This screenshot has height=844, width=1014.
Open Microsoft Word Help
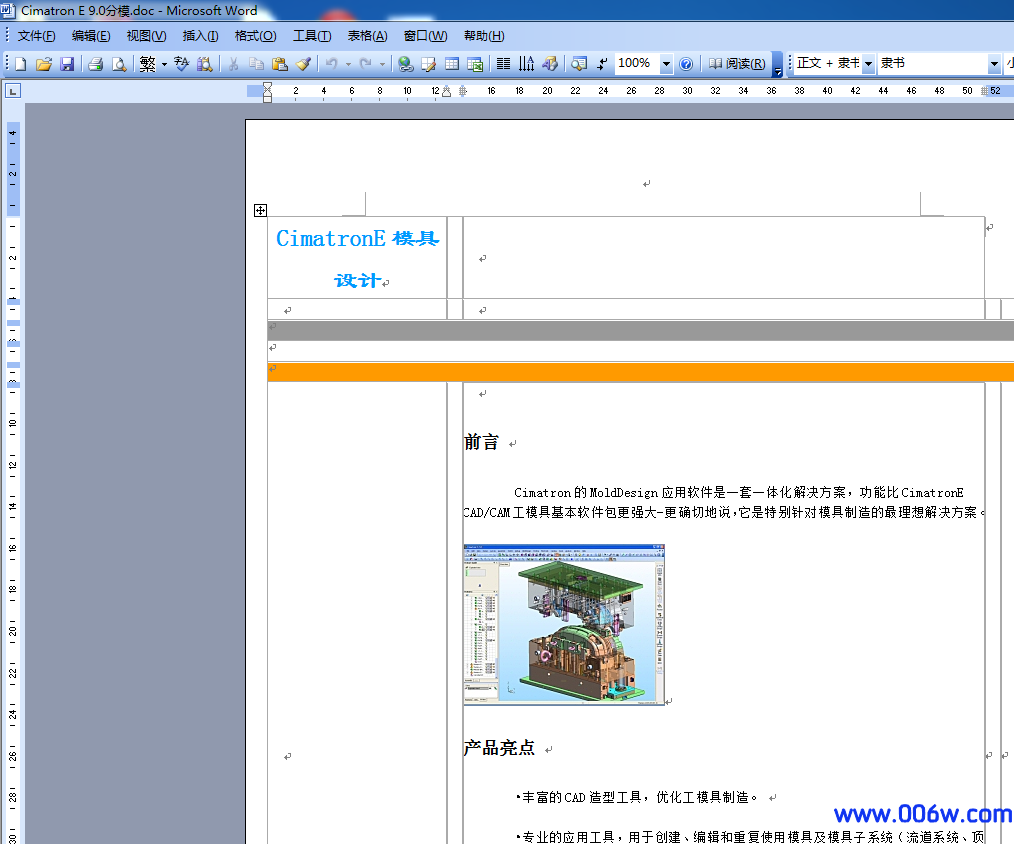coord(686,64)
